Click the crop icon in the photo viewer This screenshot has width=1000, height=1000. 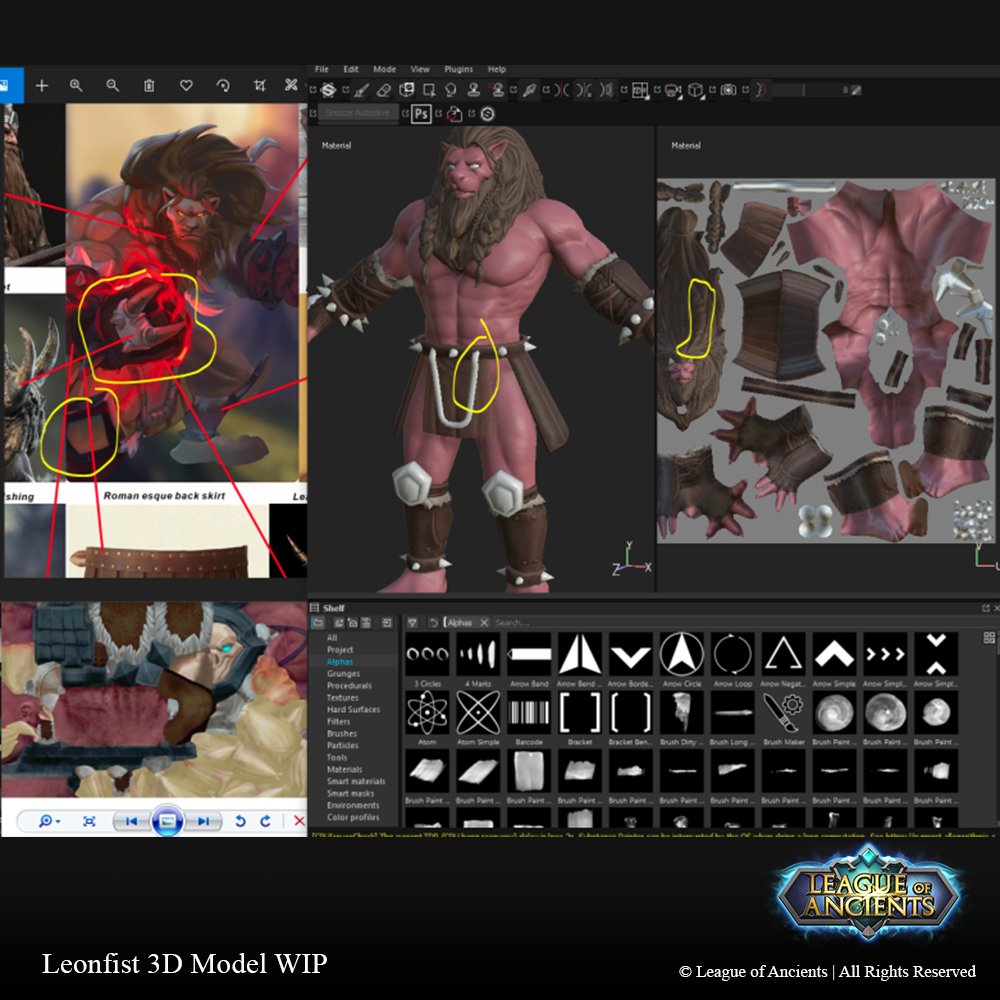tap(260, 85)
